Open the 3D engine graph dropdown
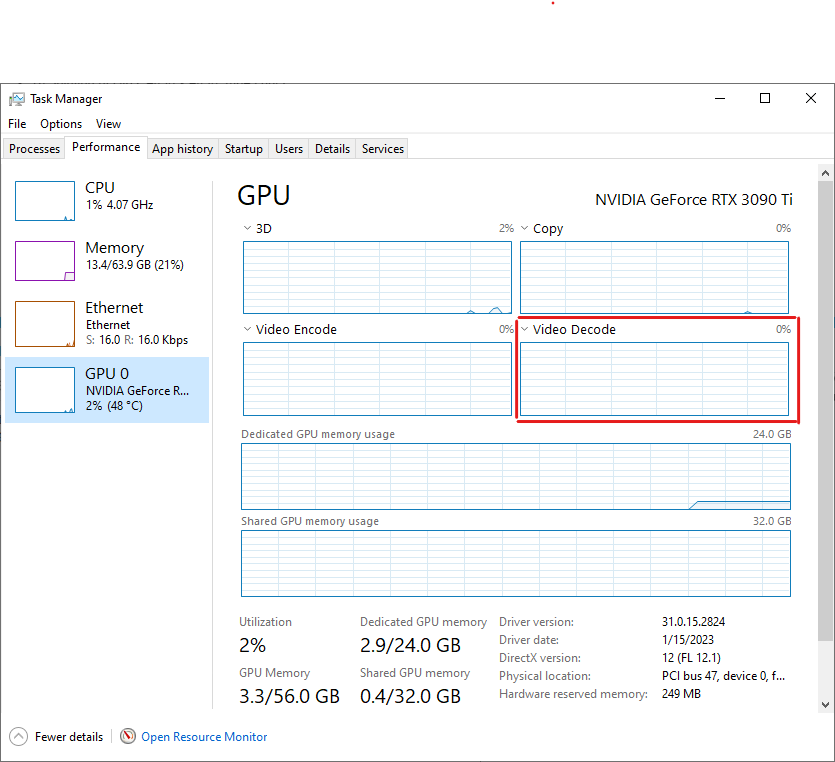 click(x=248, y=228)
